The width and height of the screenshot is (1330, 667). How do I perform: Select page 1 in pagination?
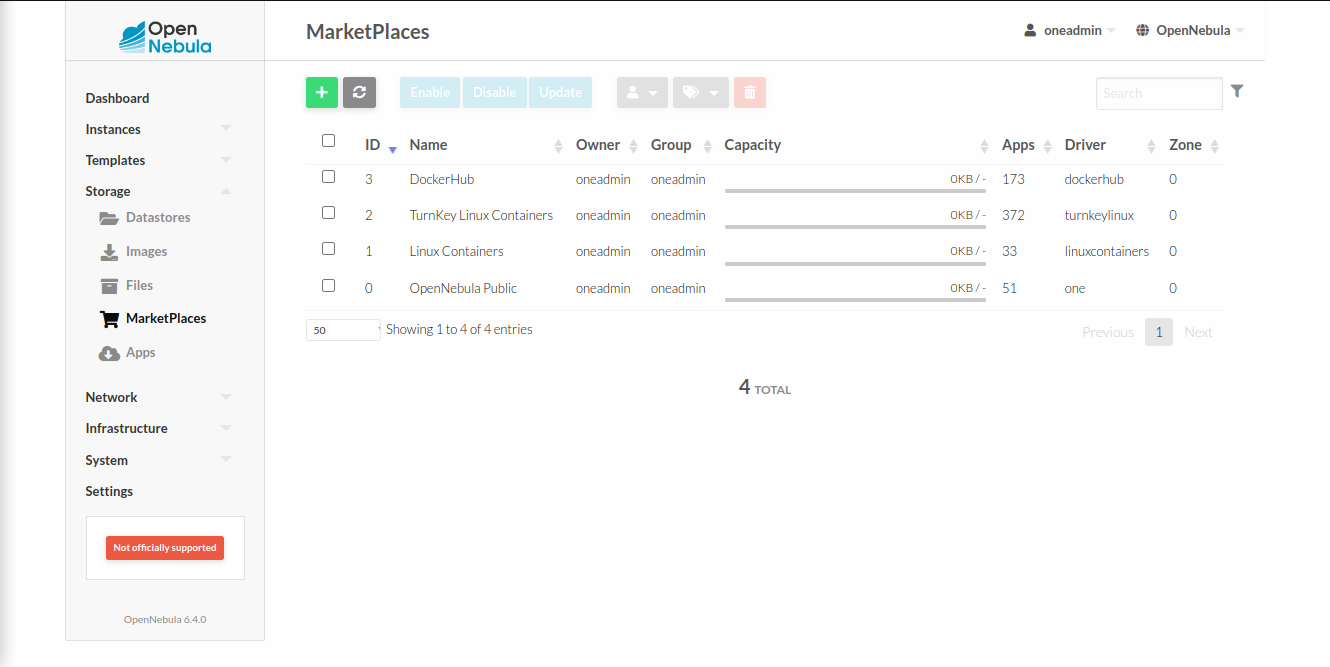[x=1159, y=332]
